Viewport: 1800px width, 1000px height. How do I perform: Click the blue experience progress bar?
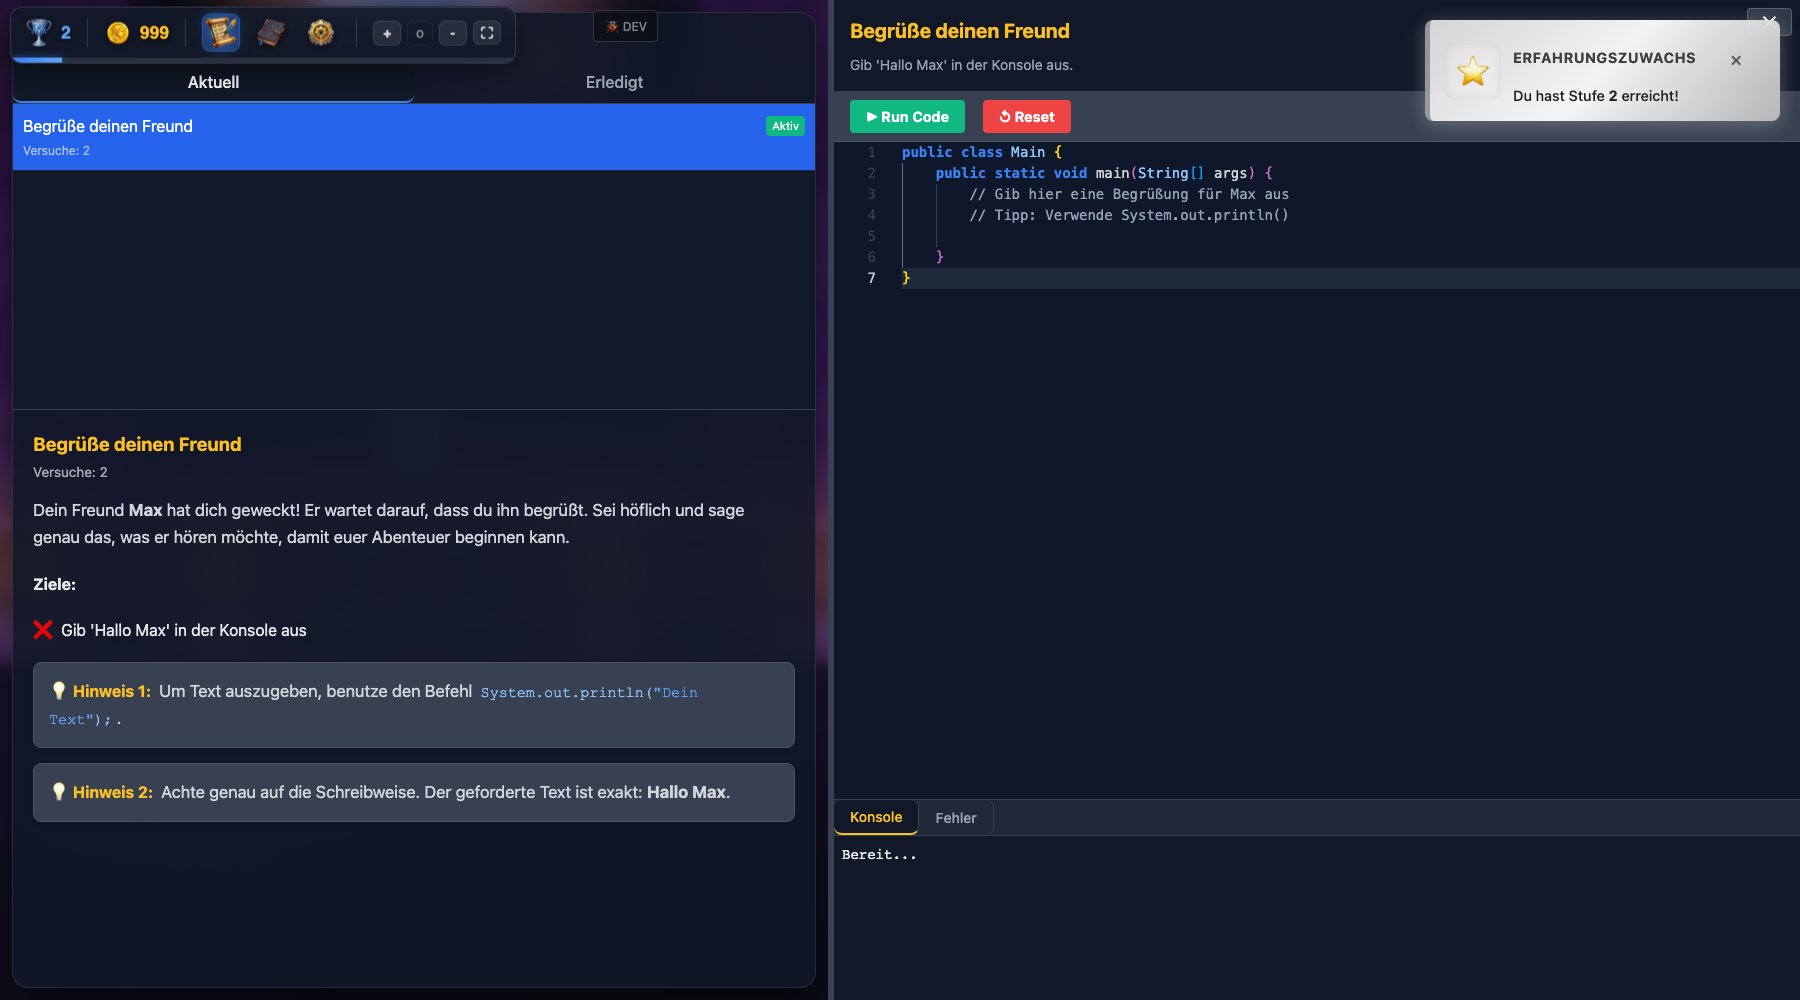(x=38, y=60)
